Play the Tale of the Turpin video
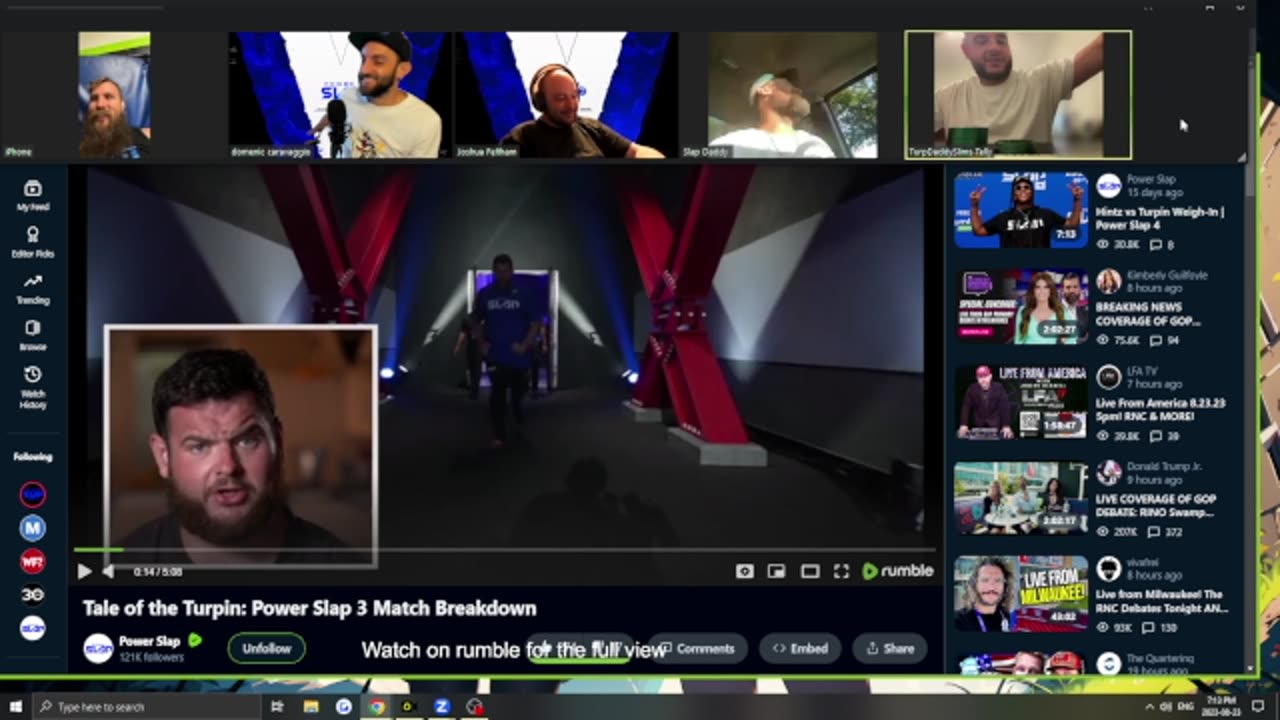Viewport: 1280px width, 720px height. pyautogui.click(x=84, y=571)
